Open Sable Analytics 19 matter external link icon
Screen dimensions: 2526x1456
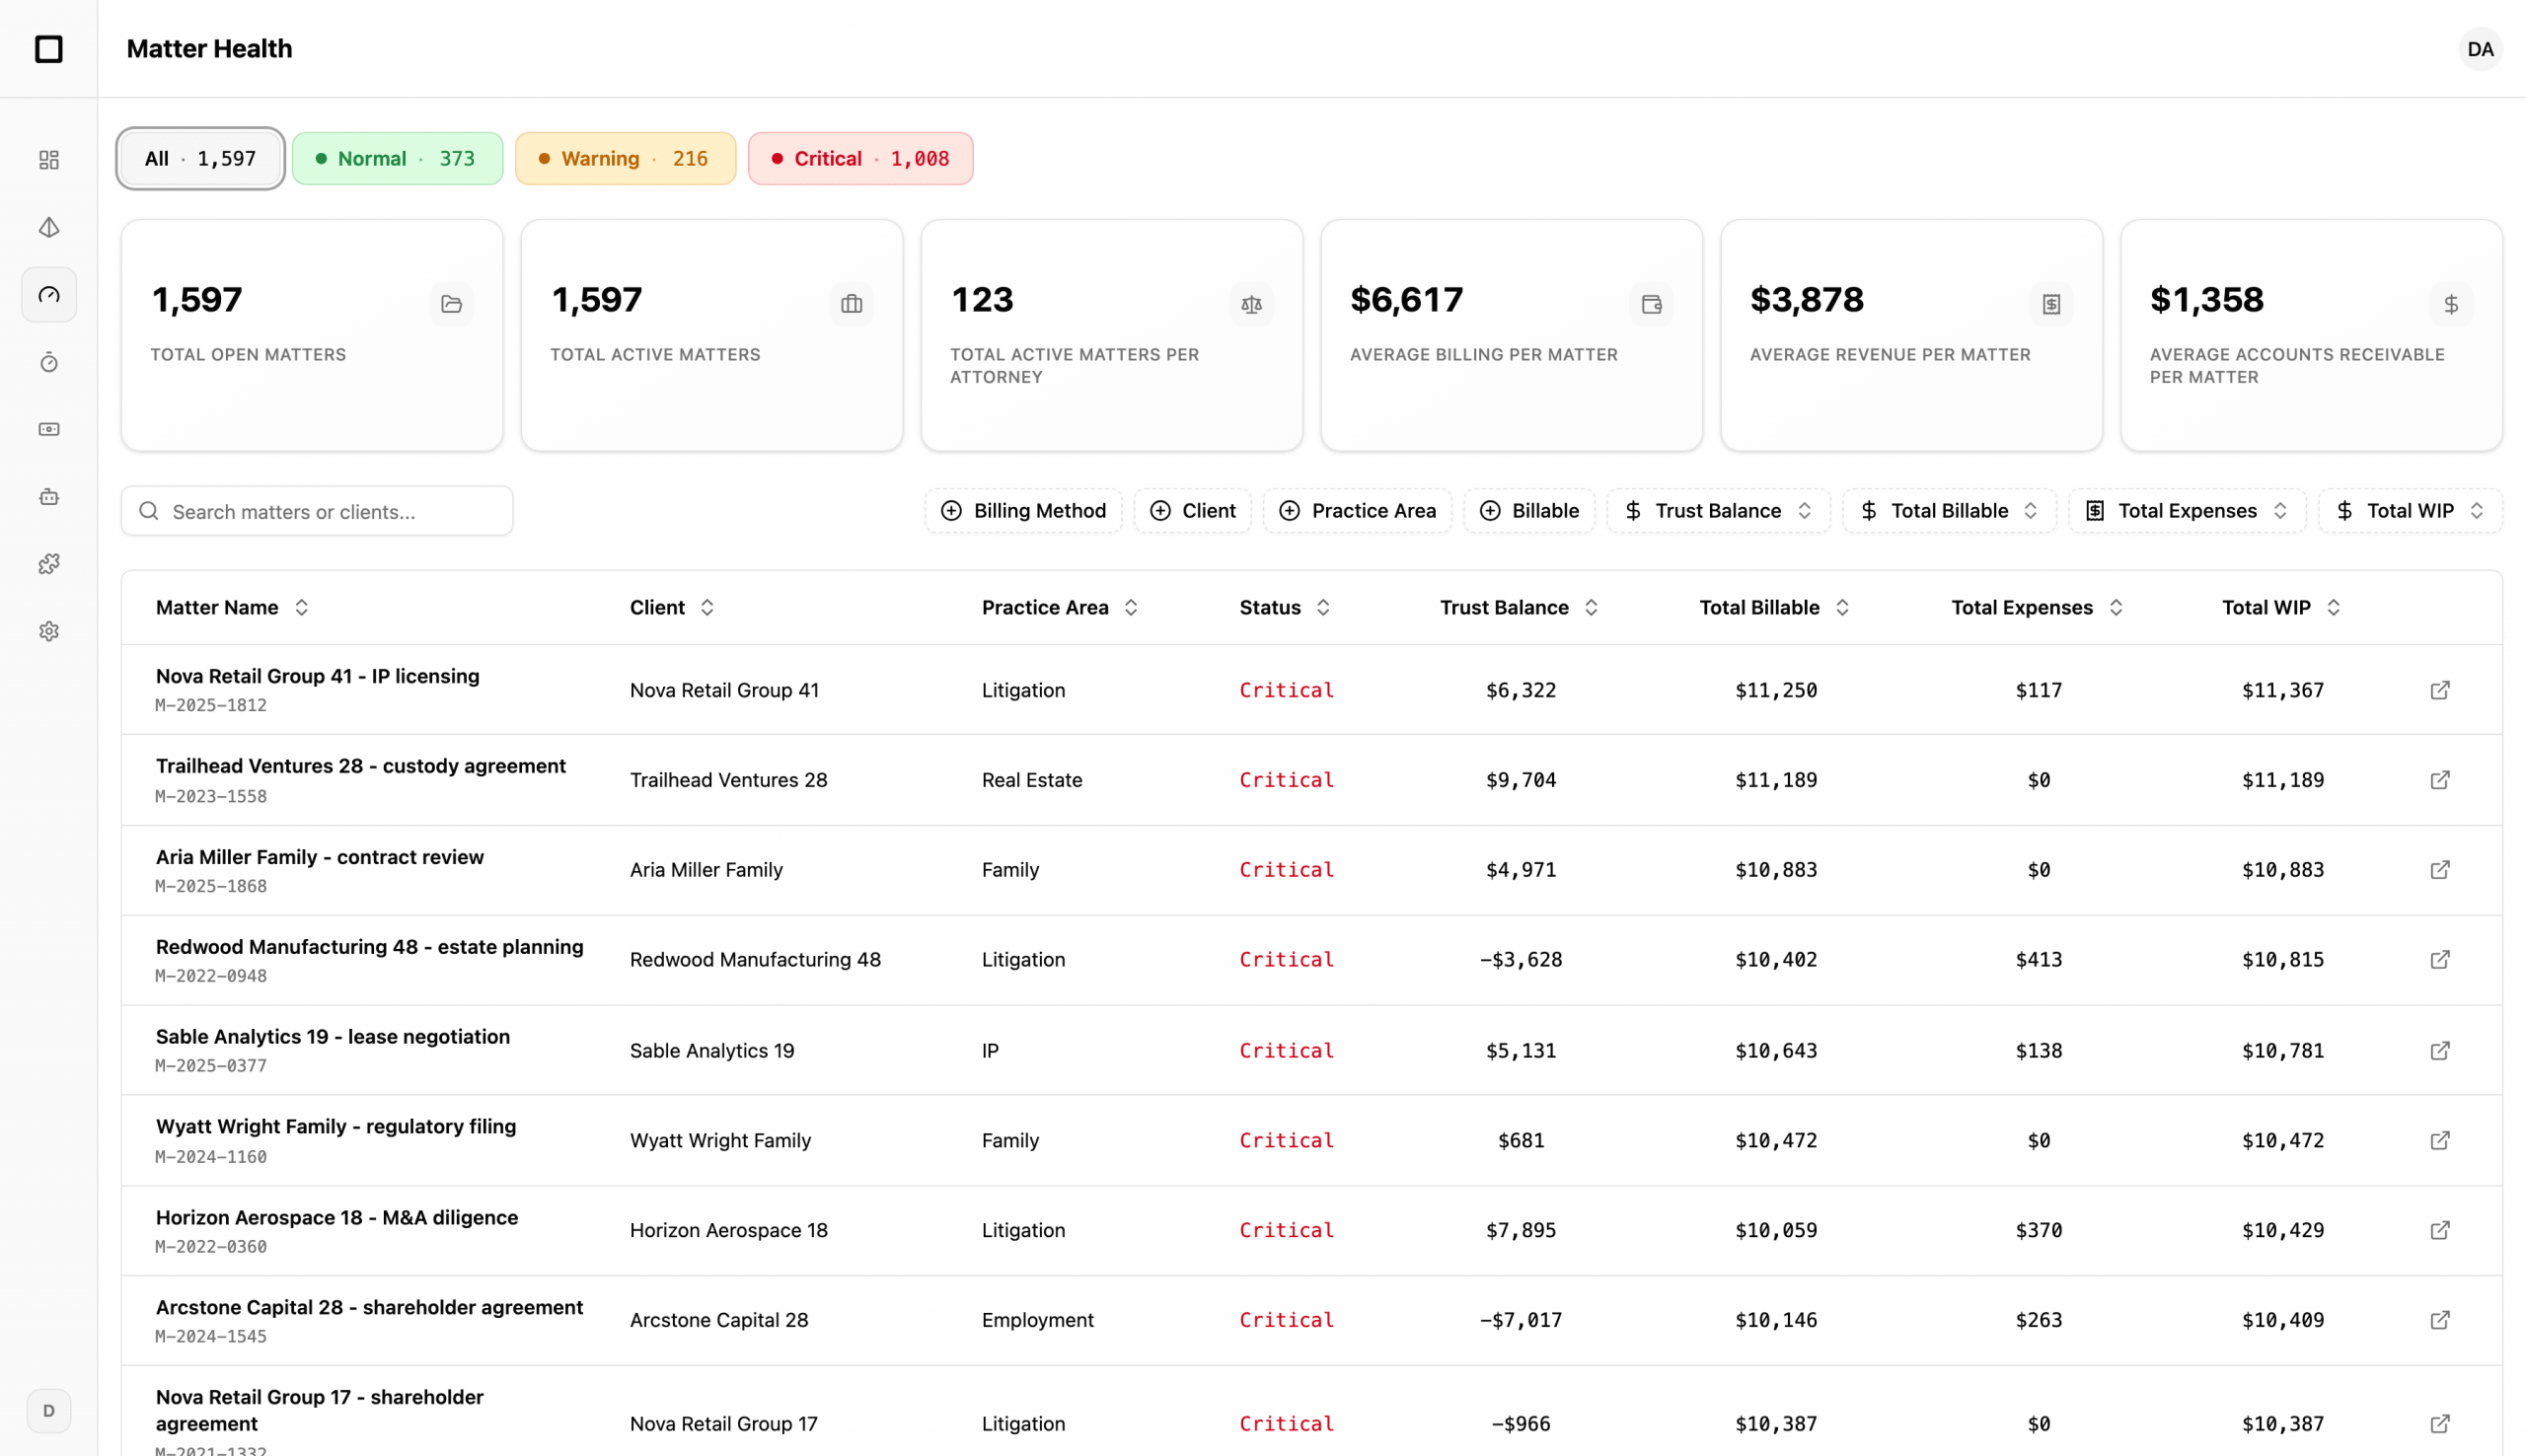[2440, 1051]
